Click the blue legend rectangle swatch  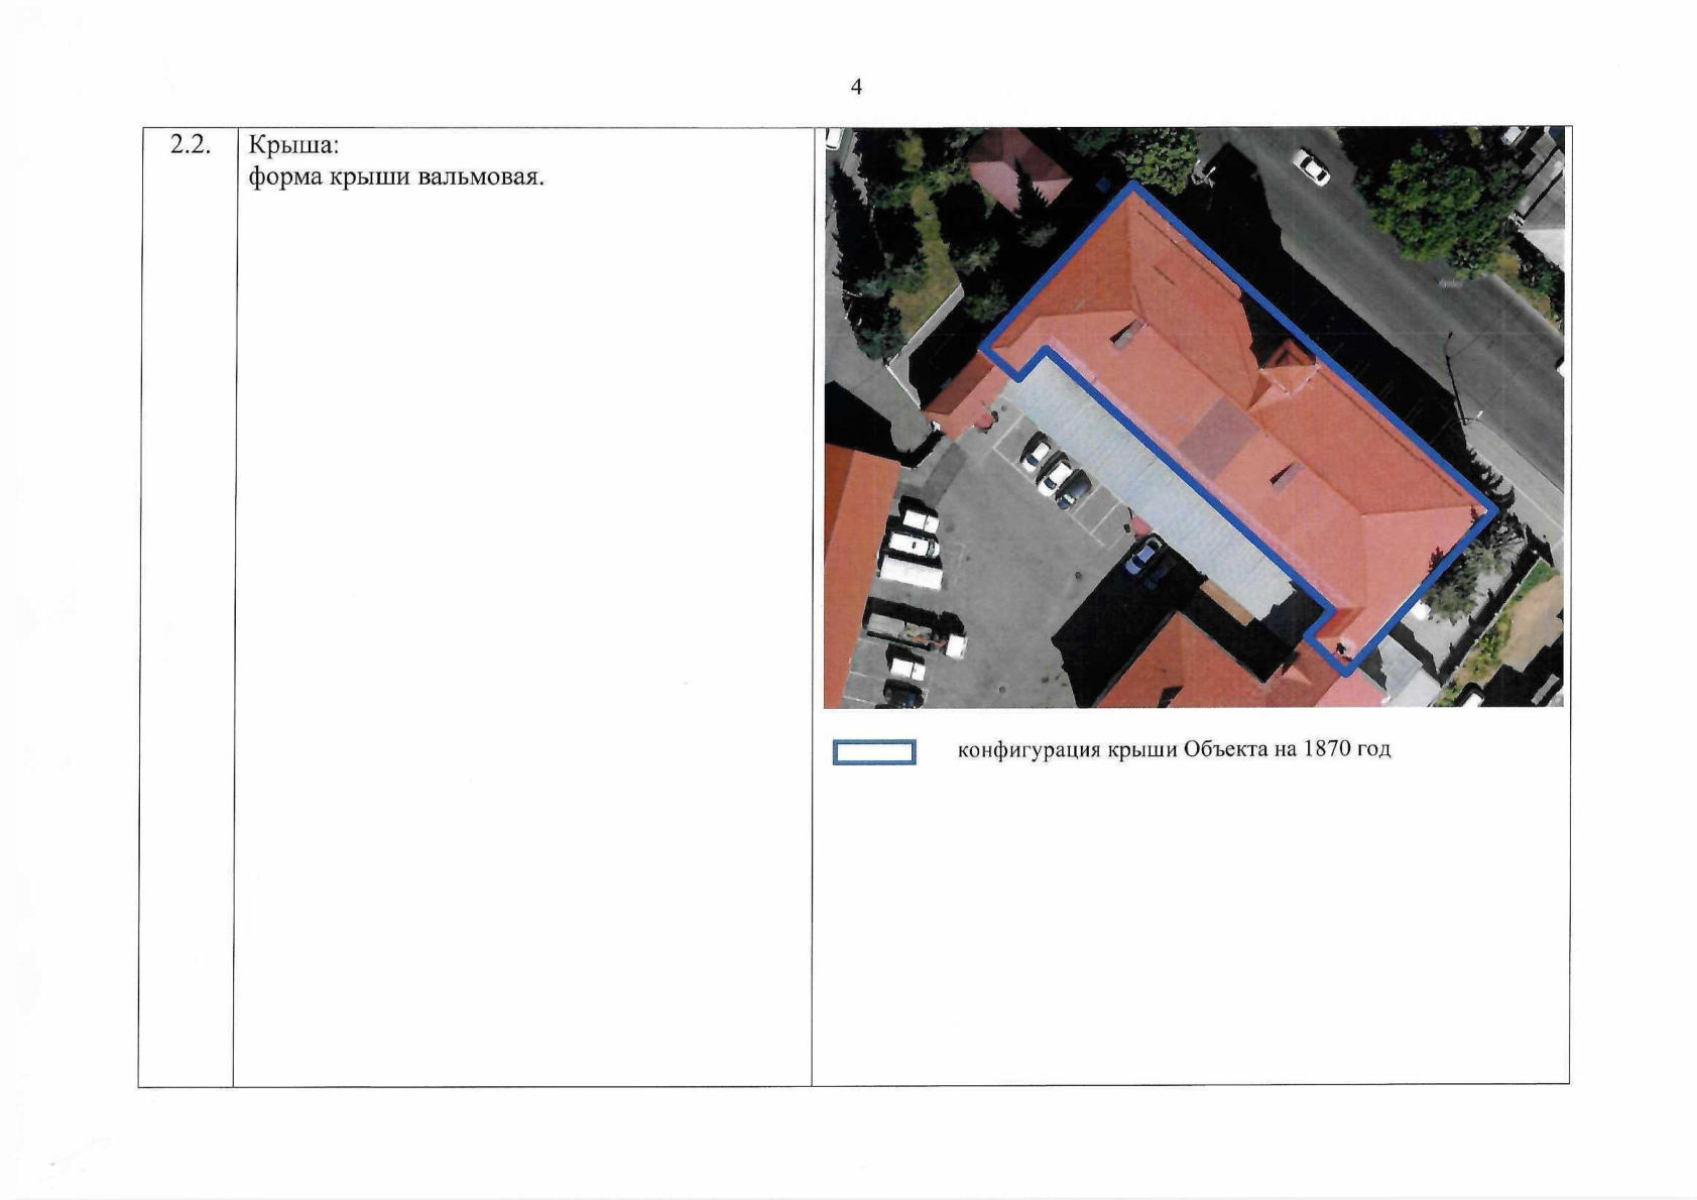coord(875,752)
